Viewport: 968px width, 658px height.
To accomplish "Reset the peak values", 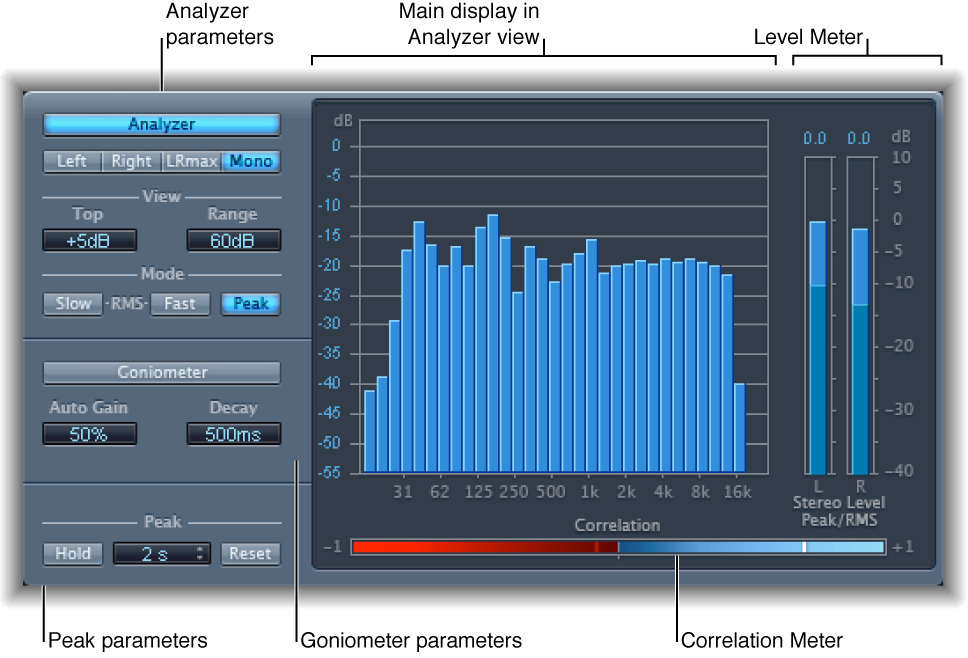I will point(249,553).
